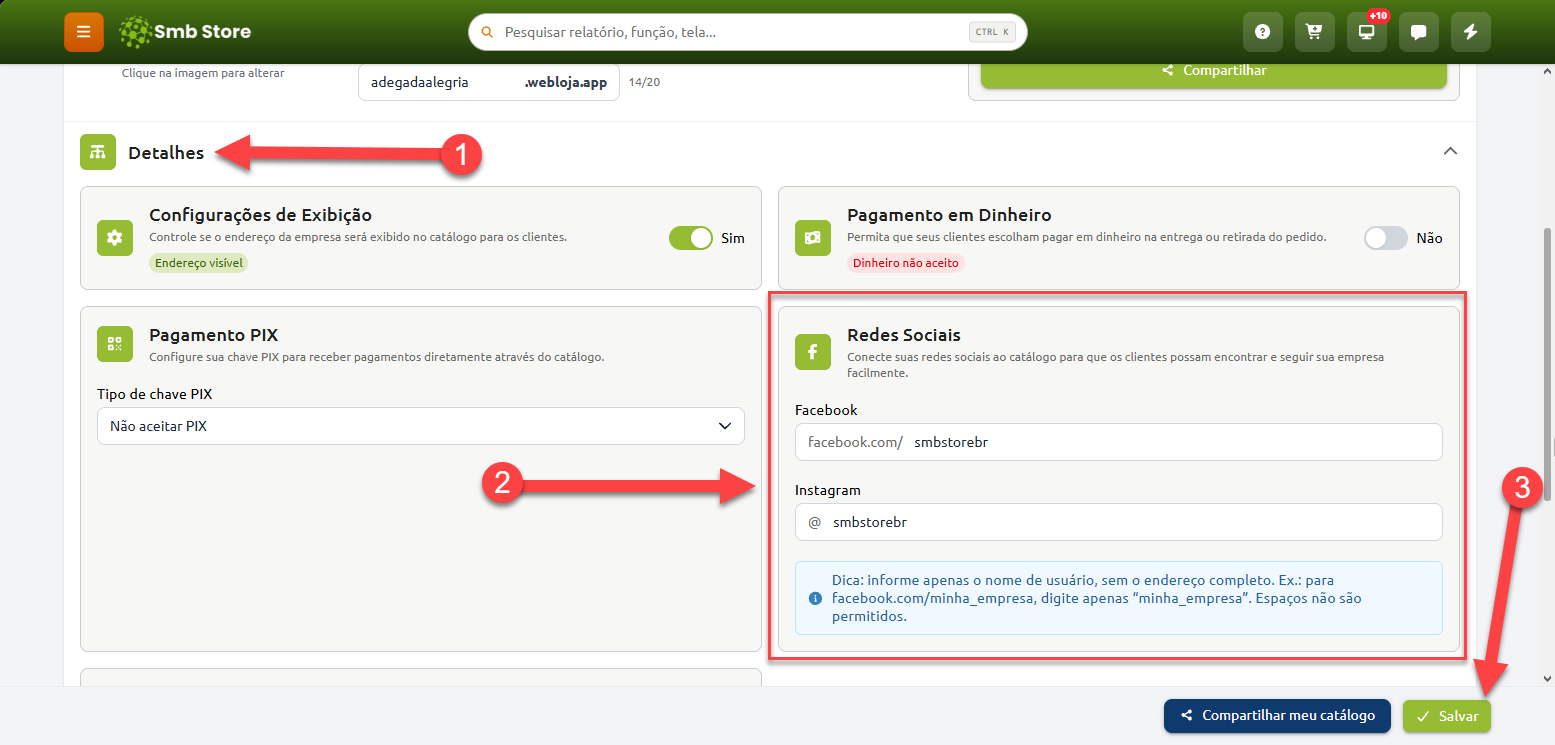Enable the Pagamento em Dinheiro switch
The image size is (1555, 745).
pyautogui.click(x=1386, y=238)
